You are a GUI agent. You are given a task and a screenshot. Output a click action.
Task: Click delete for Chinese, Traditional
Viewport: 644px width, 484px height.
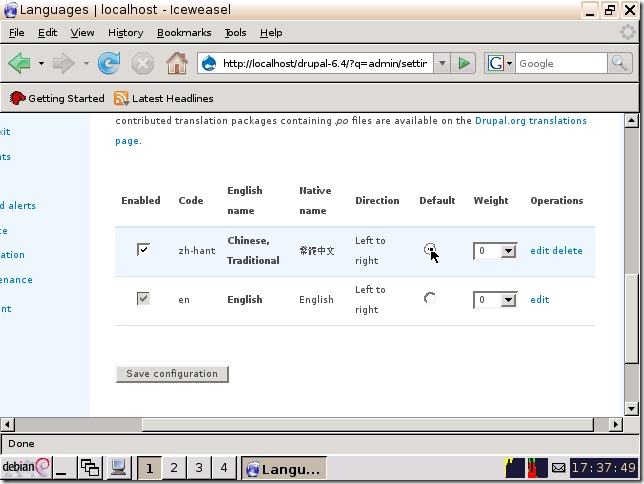pos(568,250)
